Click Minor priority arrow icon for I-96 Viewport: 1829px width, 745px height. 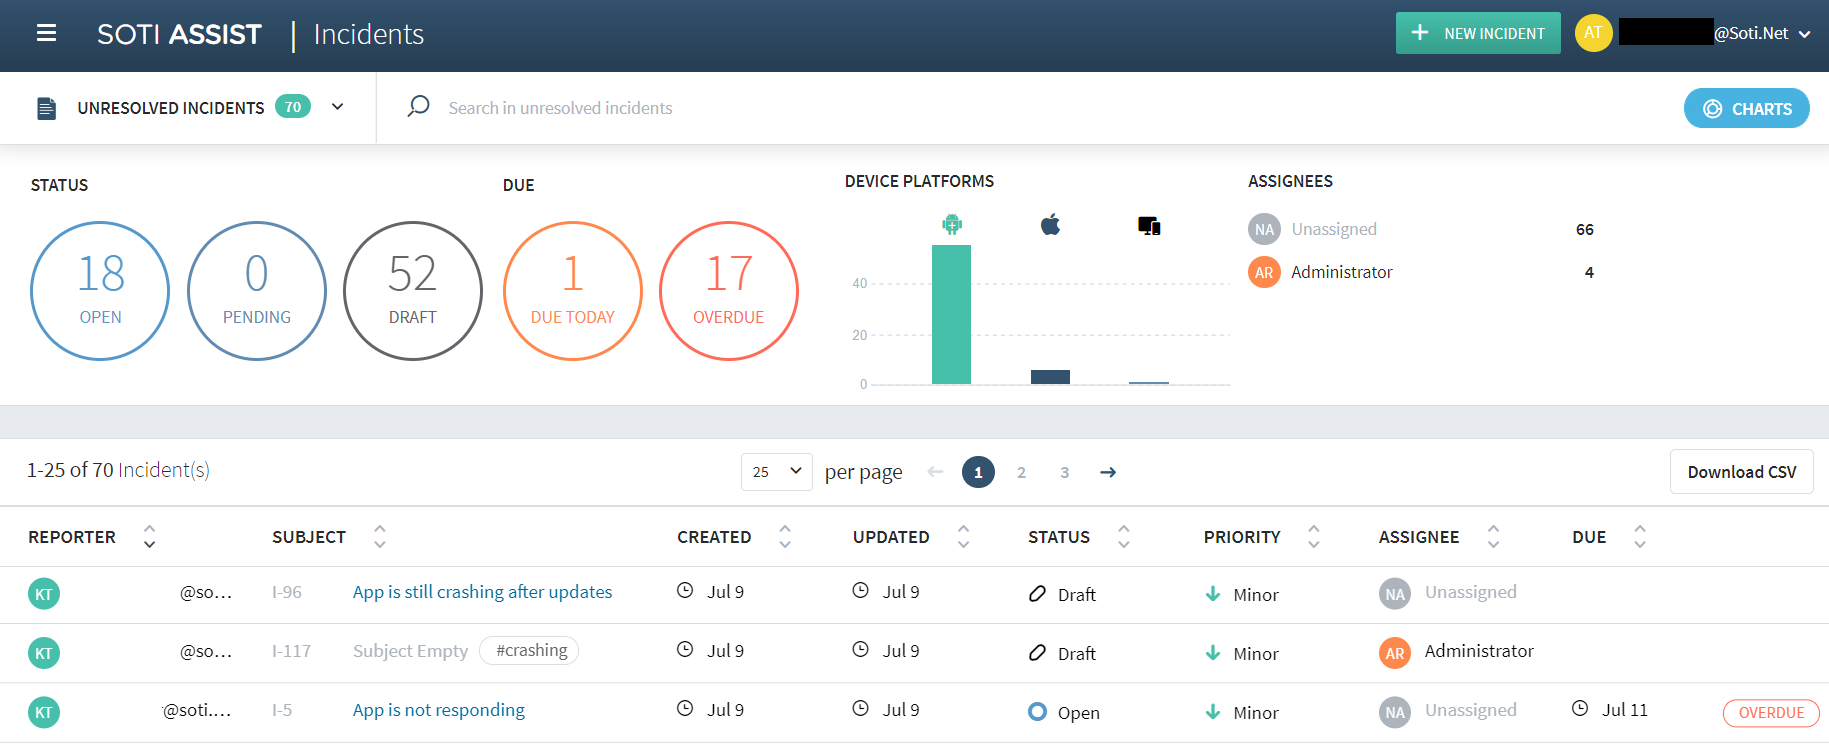[x=1213, y=594]
